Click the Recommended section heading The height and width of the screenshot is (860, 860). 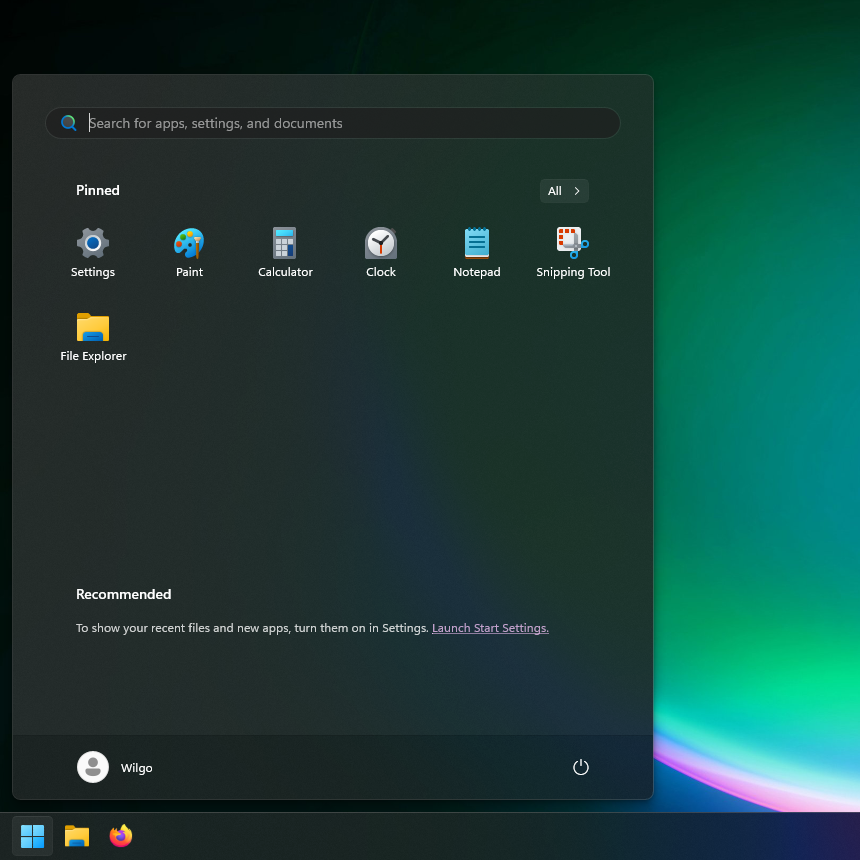tap(123, 594)
